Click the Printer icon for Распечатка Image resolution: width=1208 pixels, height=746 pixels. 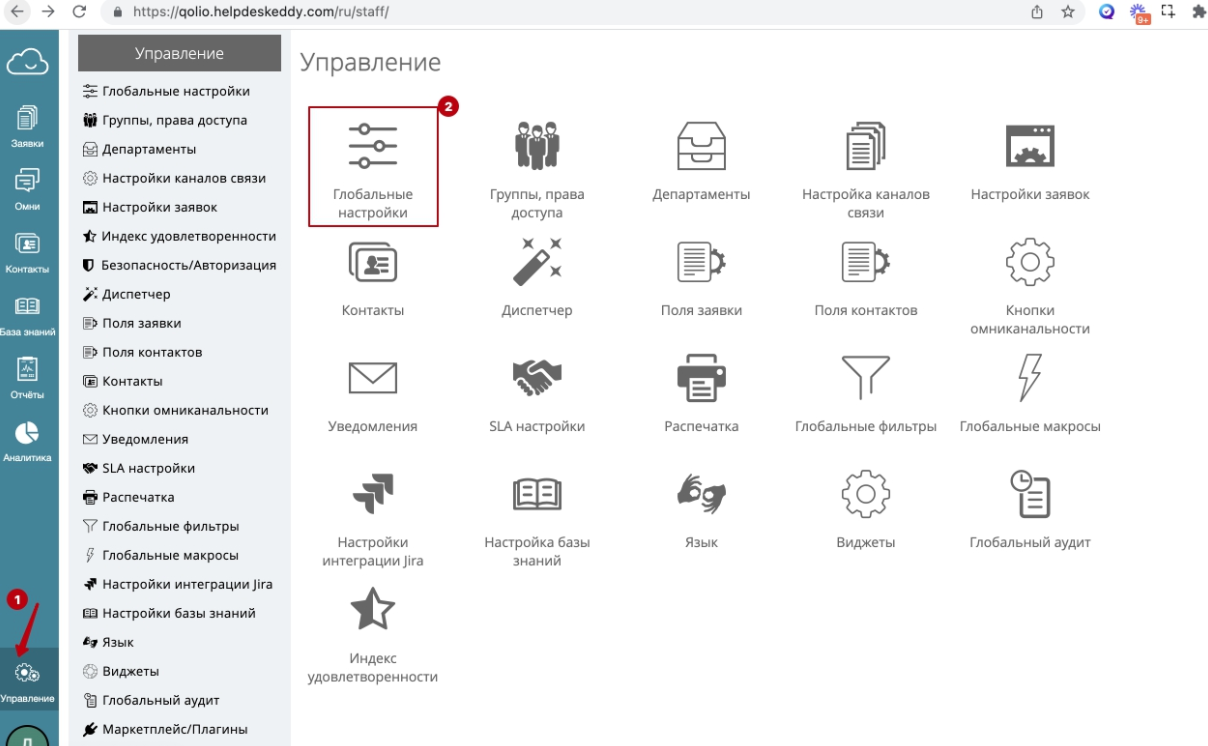click(701, 378)
